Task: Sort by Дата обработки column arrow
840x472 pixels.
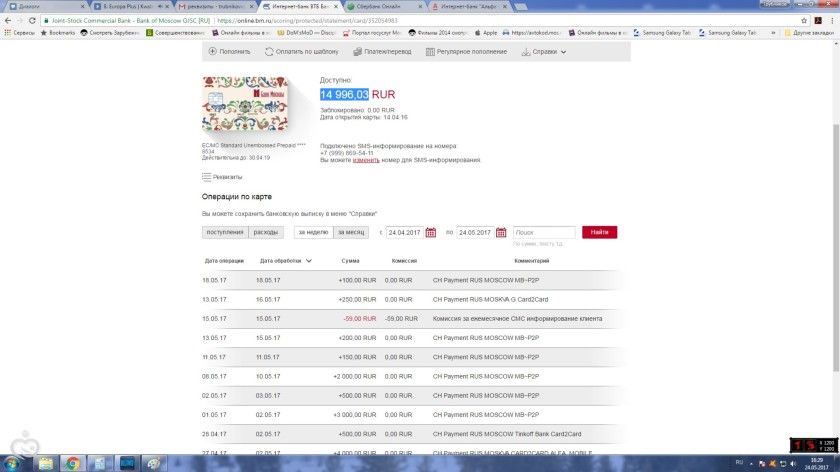Action: click(308, 261)
